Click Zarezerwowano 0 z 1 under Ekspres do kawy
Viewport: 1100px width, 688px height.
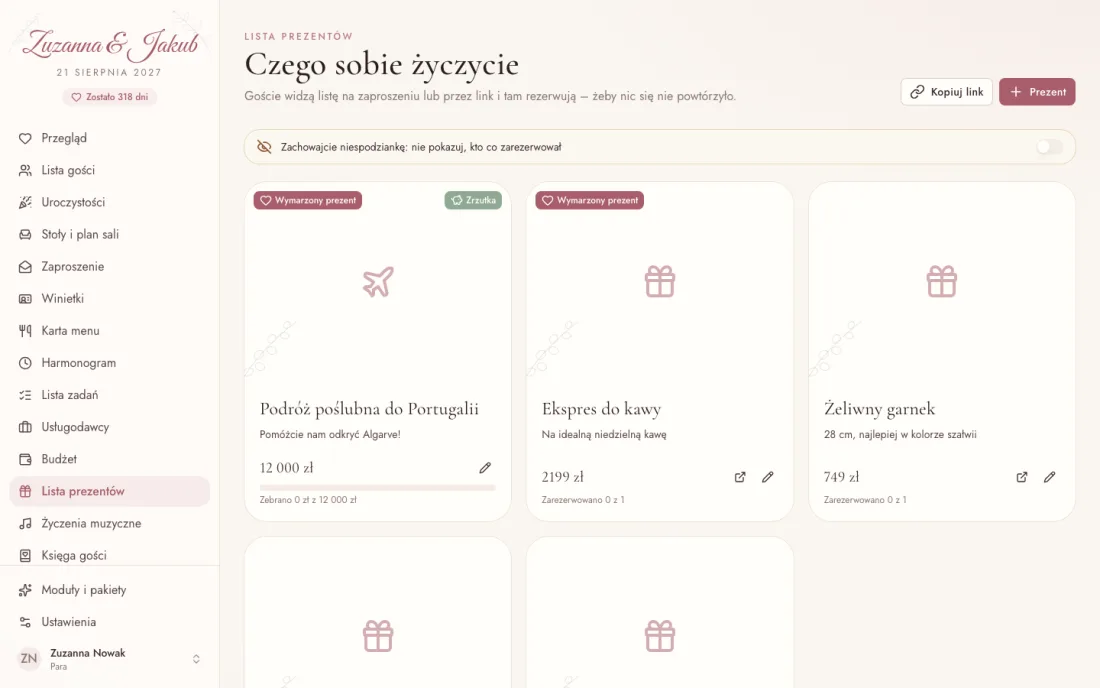click(583, 500)
